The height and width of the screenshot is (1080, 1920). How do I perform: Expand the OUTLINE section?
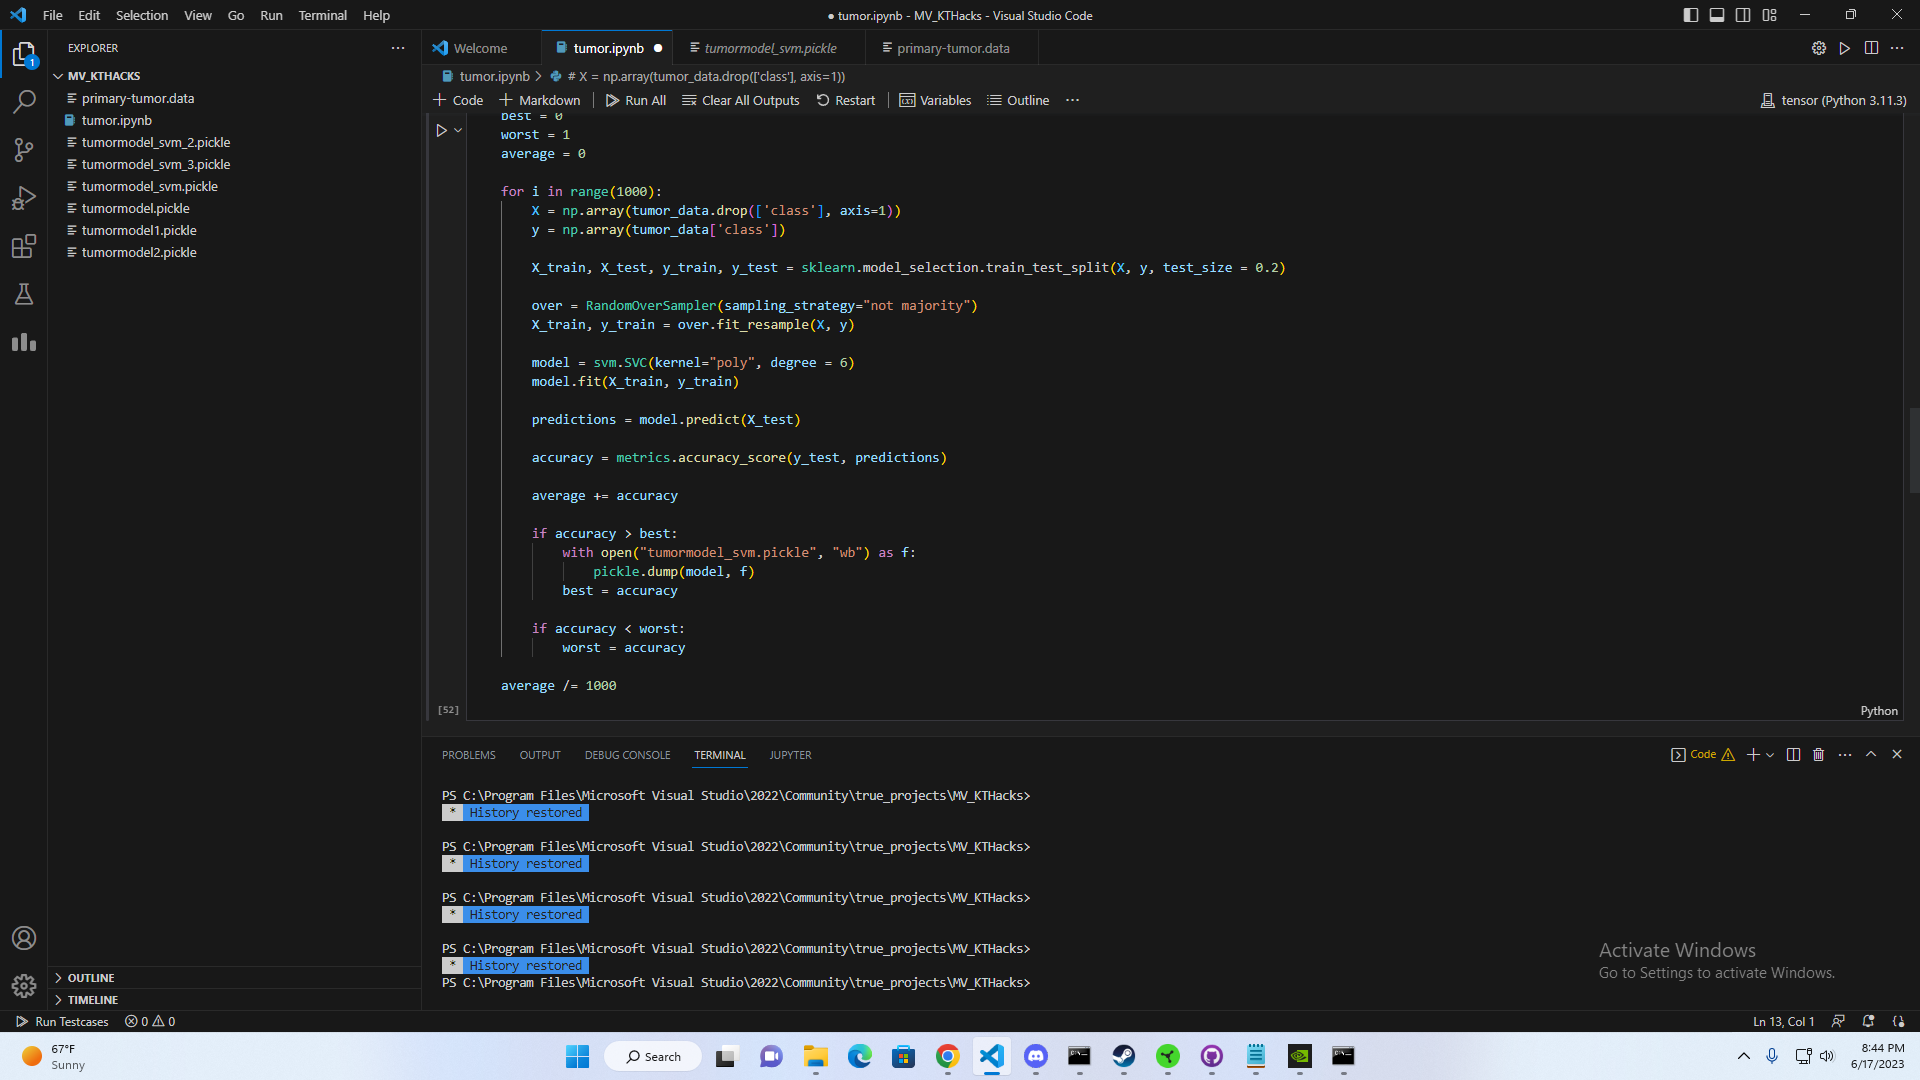pyautogui.click(x=91, y=978)
